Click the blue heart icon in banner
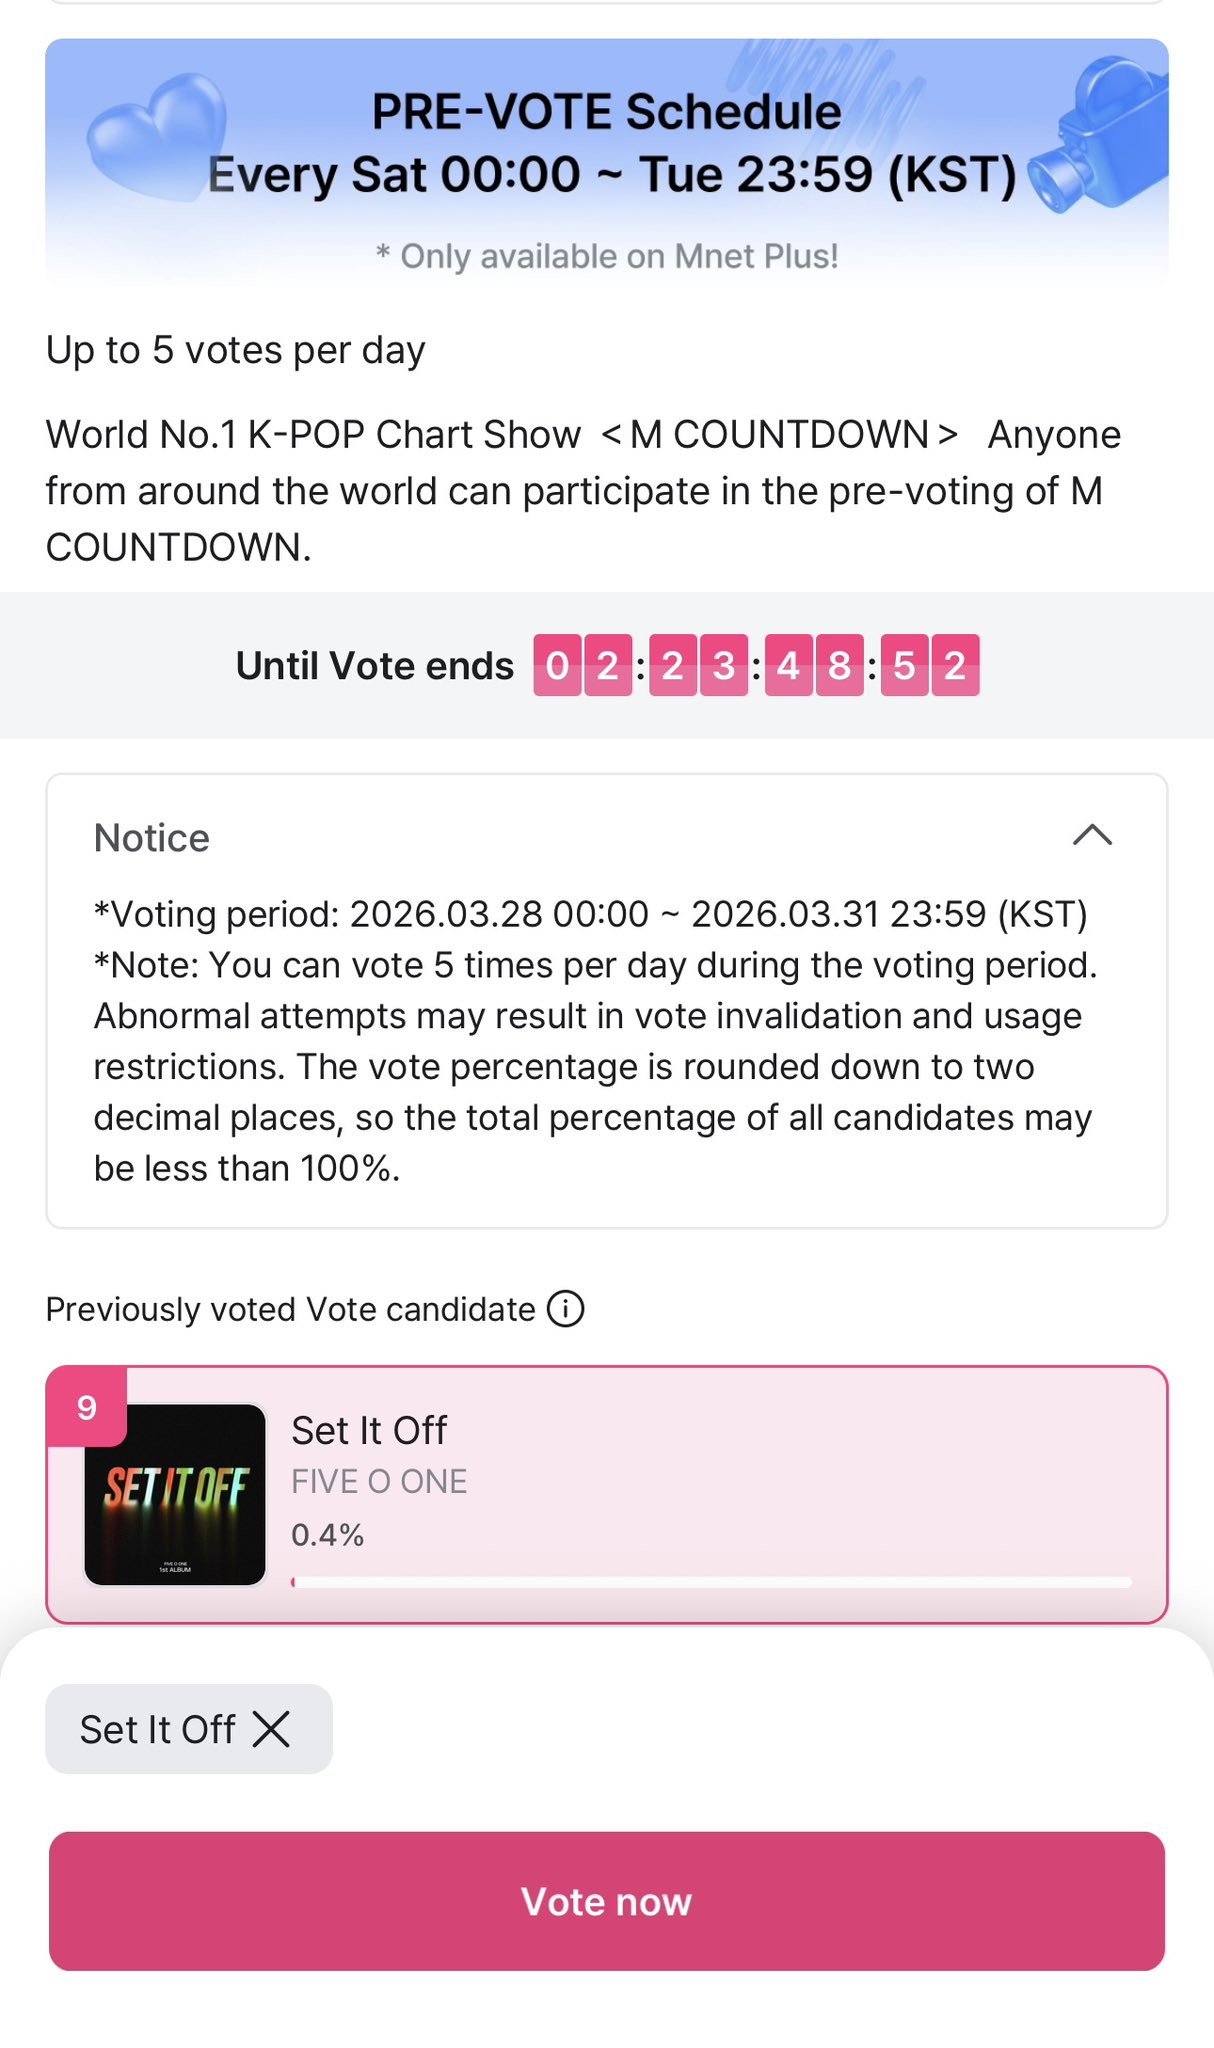The image size is (1214, 2048). tap(155, 137)
